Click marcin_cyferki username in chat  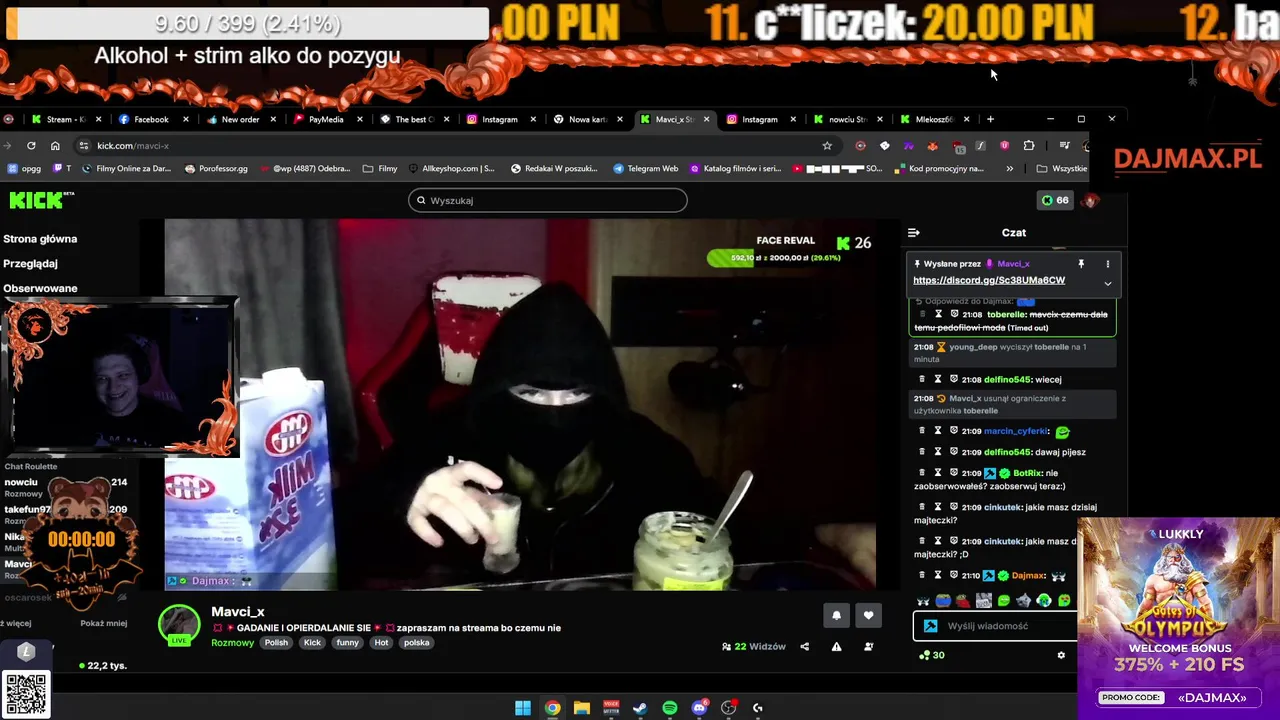click(x=1016, y=431)
